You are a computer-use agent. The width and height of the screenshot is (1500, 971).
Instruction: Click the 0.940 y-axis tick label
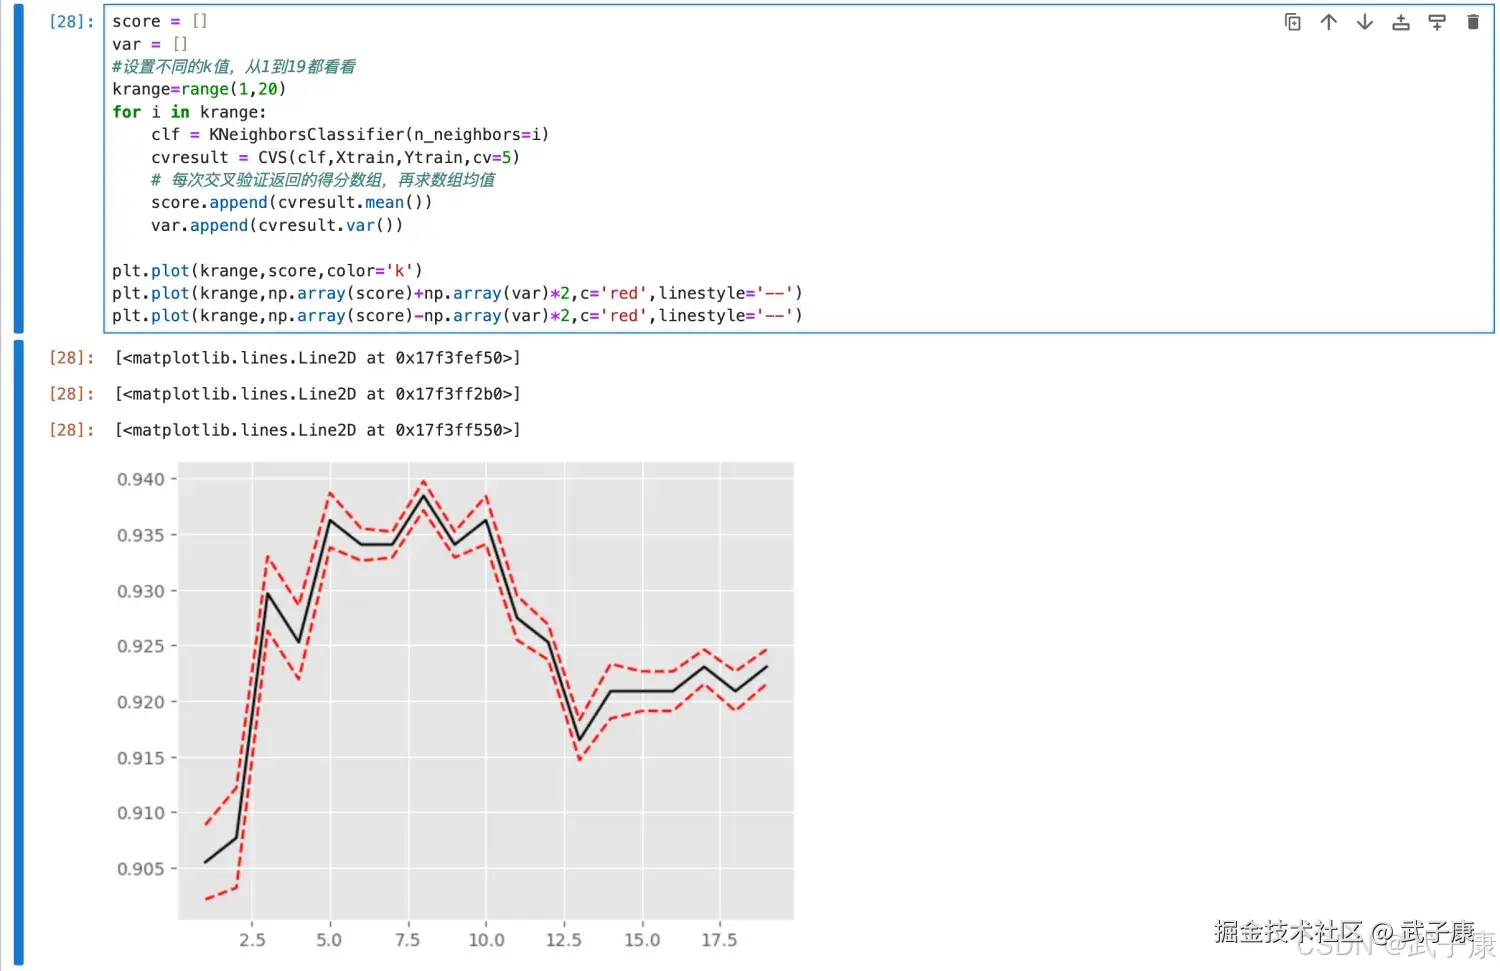[x=141, y=479]
